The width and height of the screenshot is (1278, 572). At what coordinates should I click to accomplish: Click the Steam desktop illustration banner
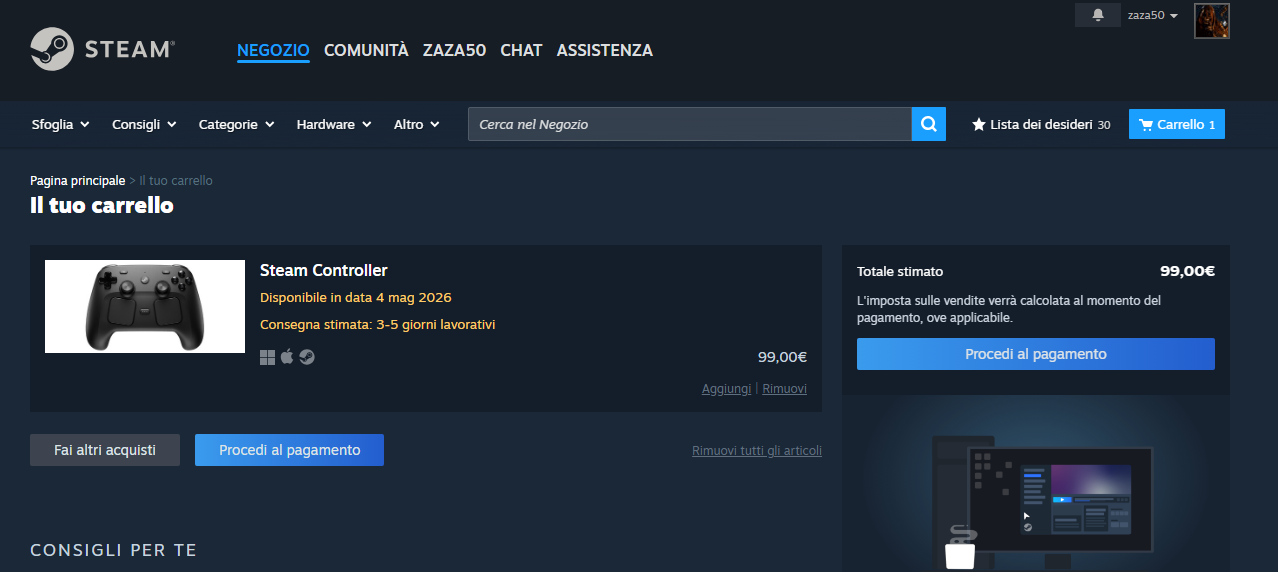coord(1036,484)
